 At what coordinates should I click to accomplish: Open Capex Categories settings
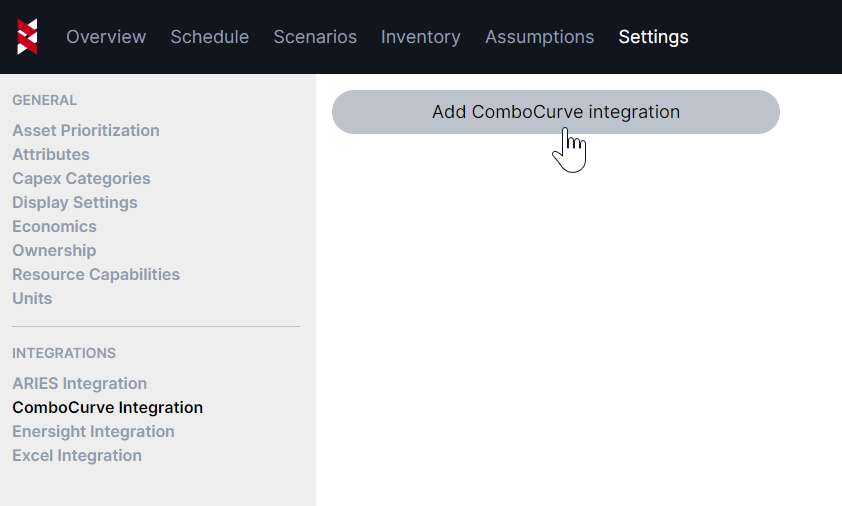[81, 179]
